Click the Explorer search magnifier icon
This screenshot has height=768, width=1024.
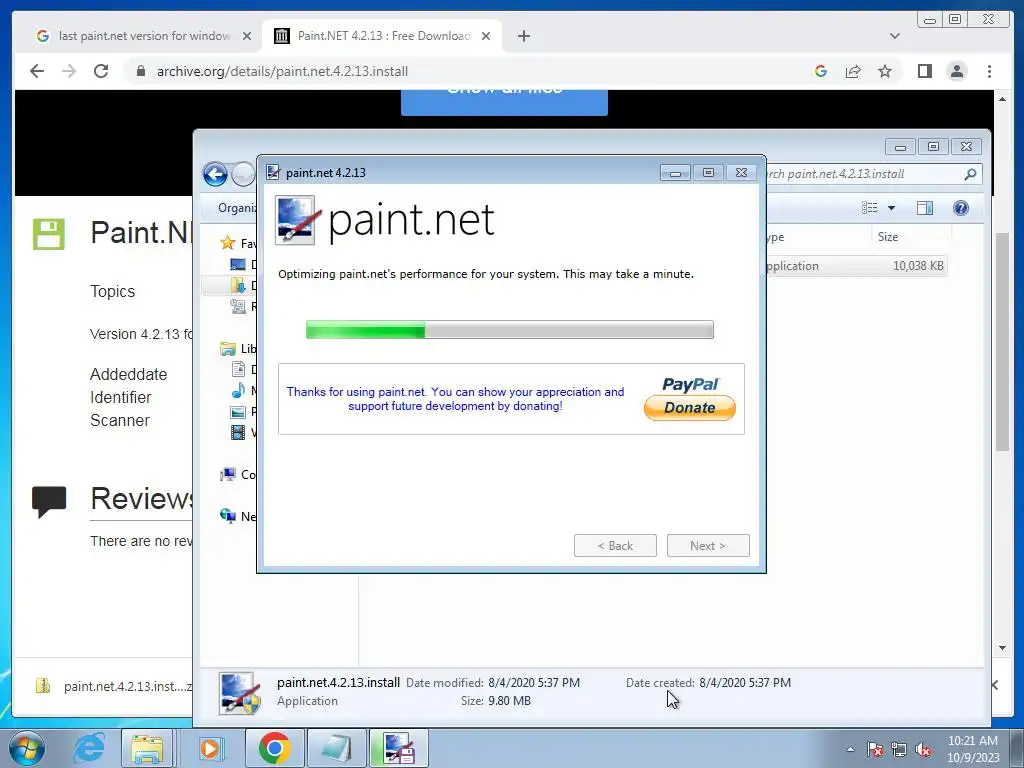coord(970,174)
